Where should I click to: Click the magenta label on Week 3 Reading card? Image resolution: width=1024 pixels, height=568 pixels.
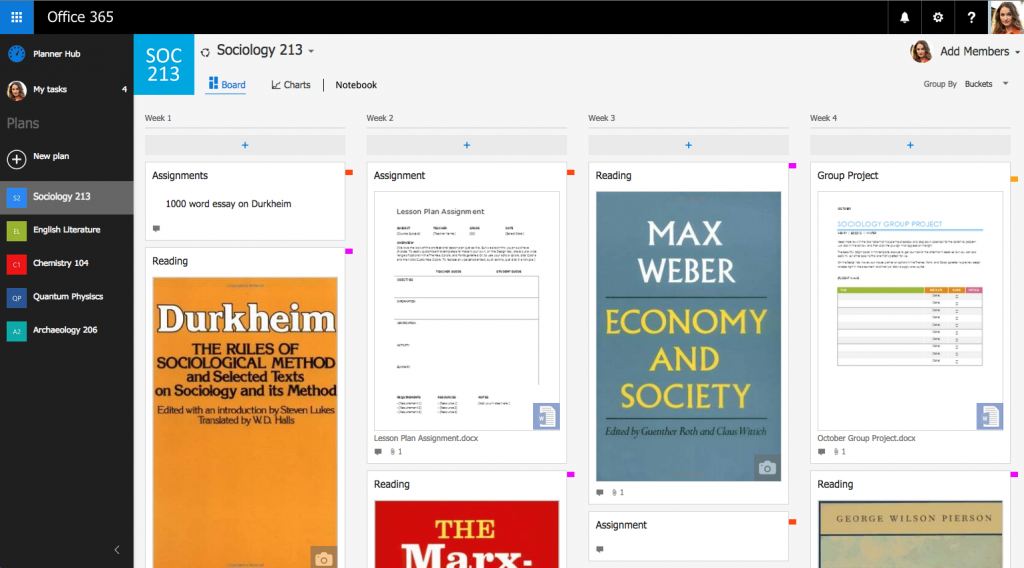(792, 166)
